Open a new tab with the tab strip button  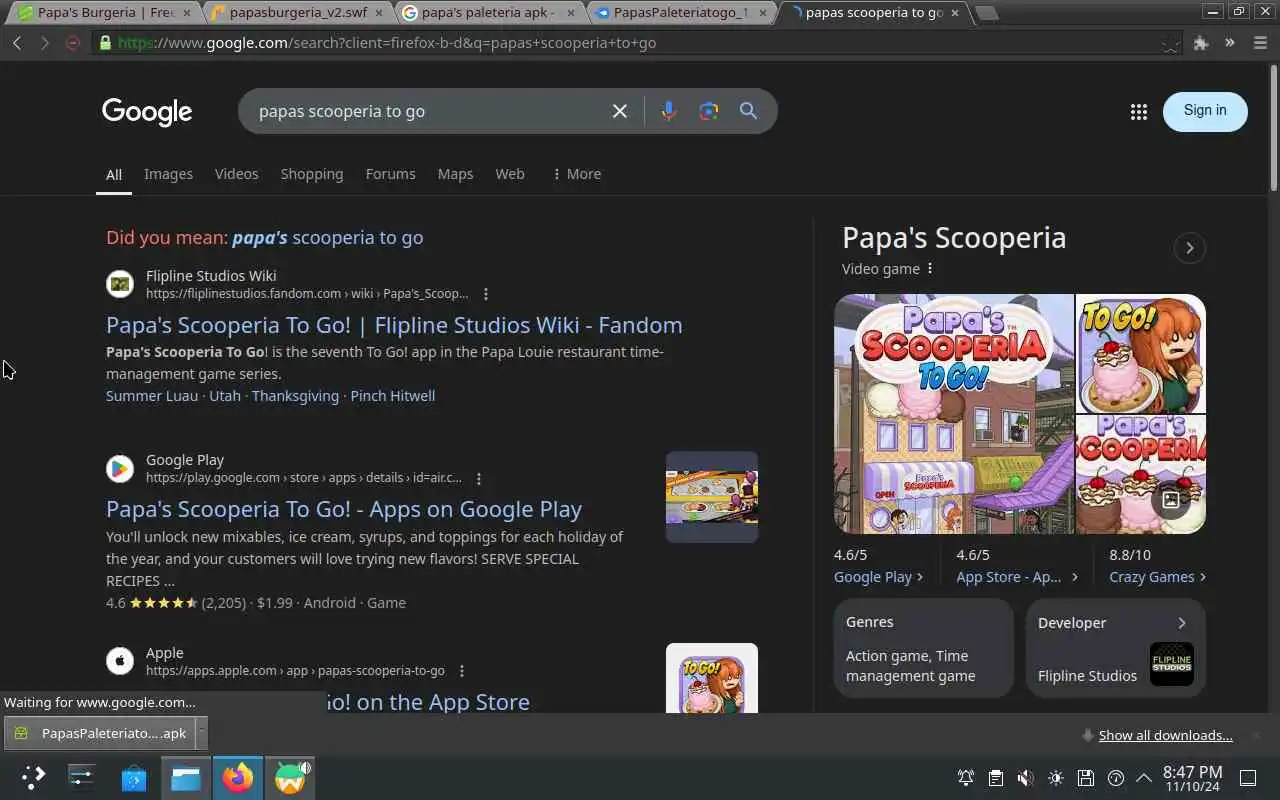(x=986, y=13)
